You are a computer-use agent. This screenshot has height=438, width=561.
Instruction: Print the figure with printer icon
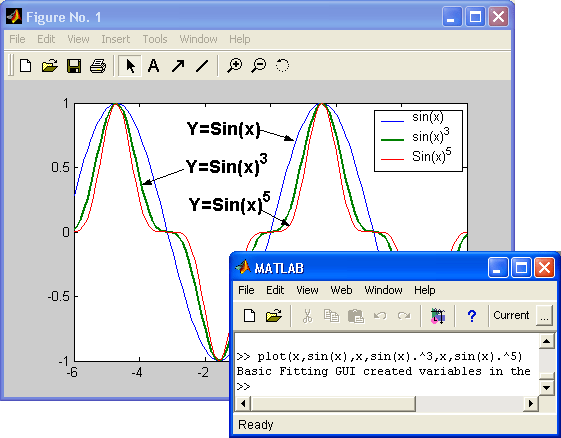[x=98, y=66]
